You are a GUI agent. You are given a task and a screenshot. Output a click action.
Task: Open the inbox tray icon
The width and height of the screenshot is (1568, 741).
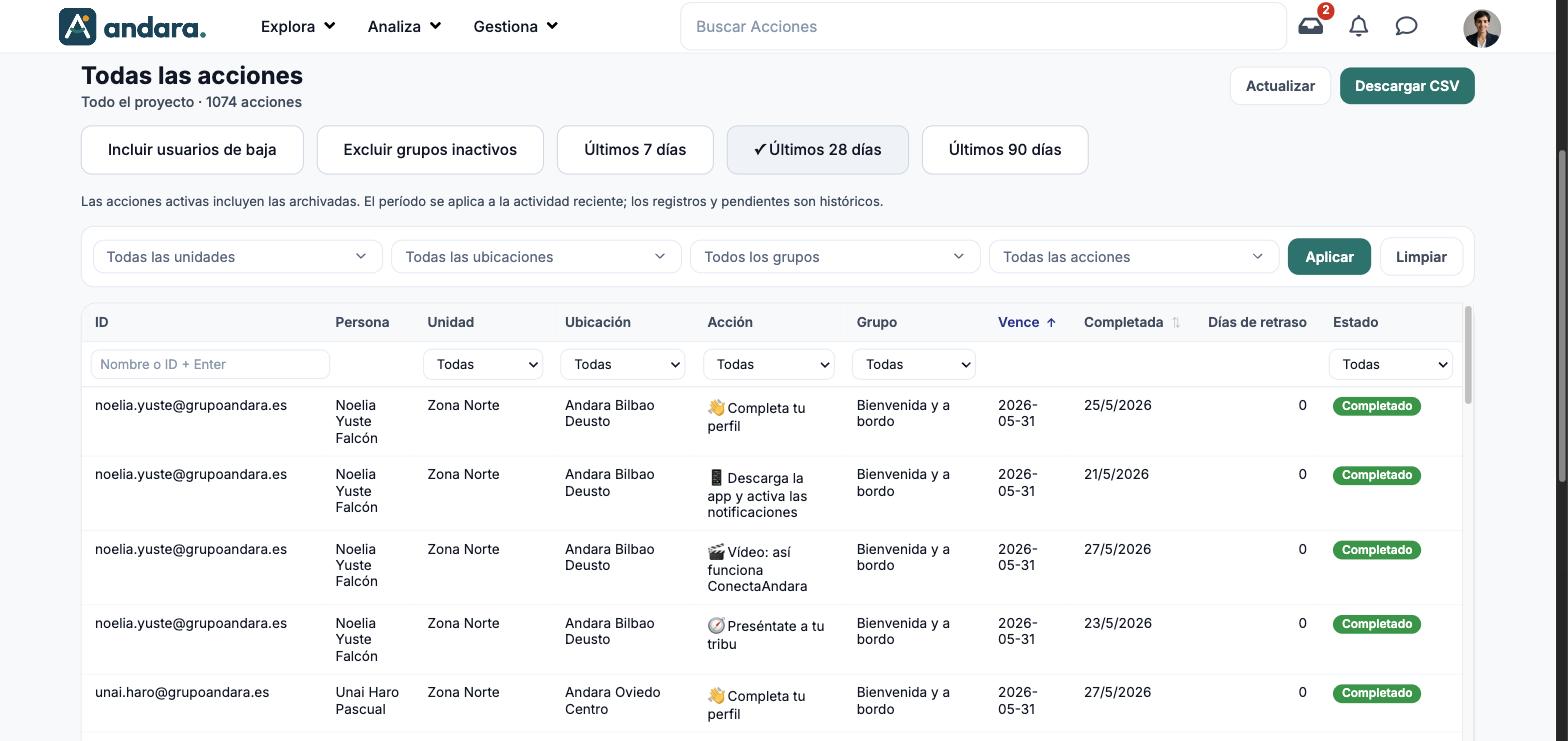[1310, 26]
